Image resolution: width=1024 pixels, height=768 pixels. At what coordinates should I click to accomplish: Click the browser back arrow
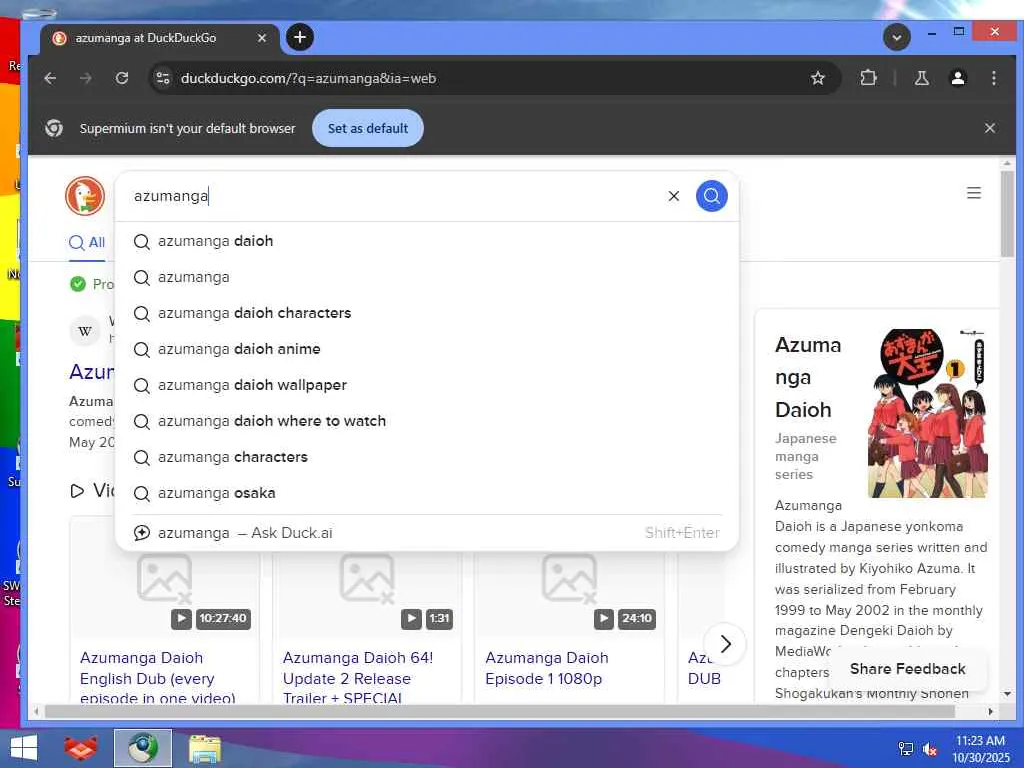click(50, 78)
